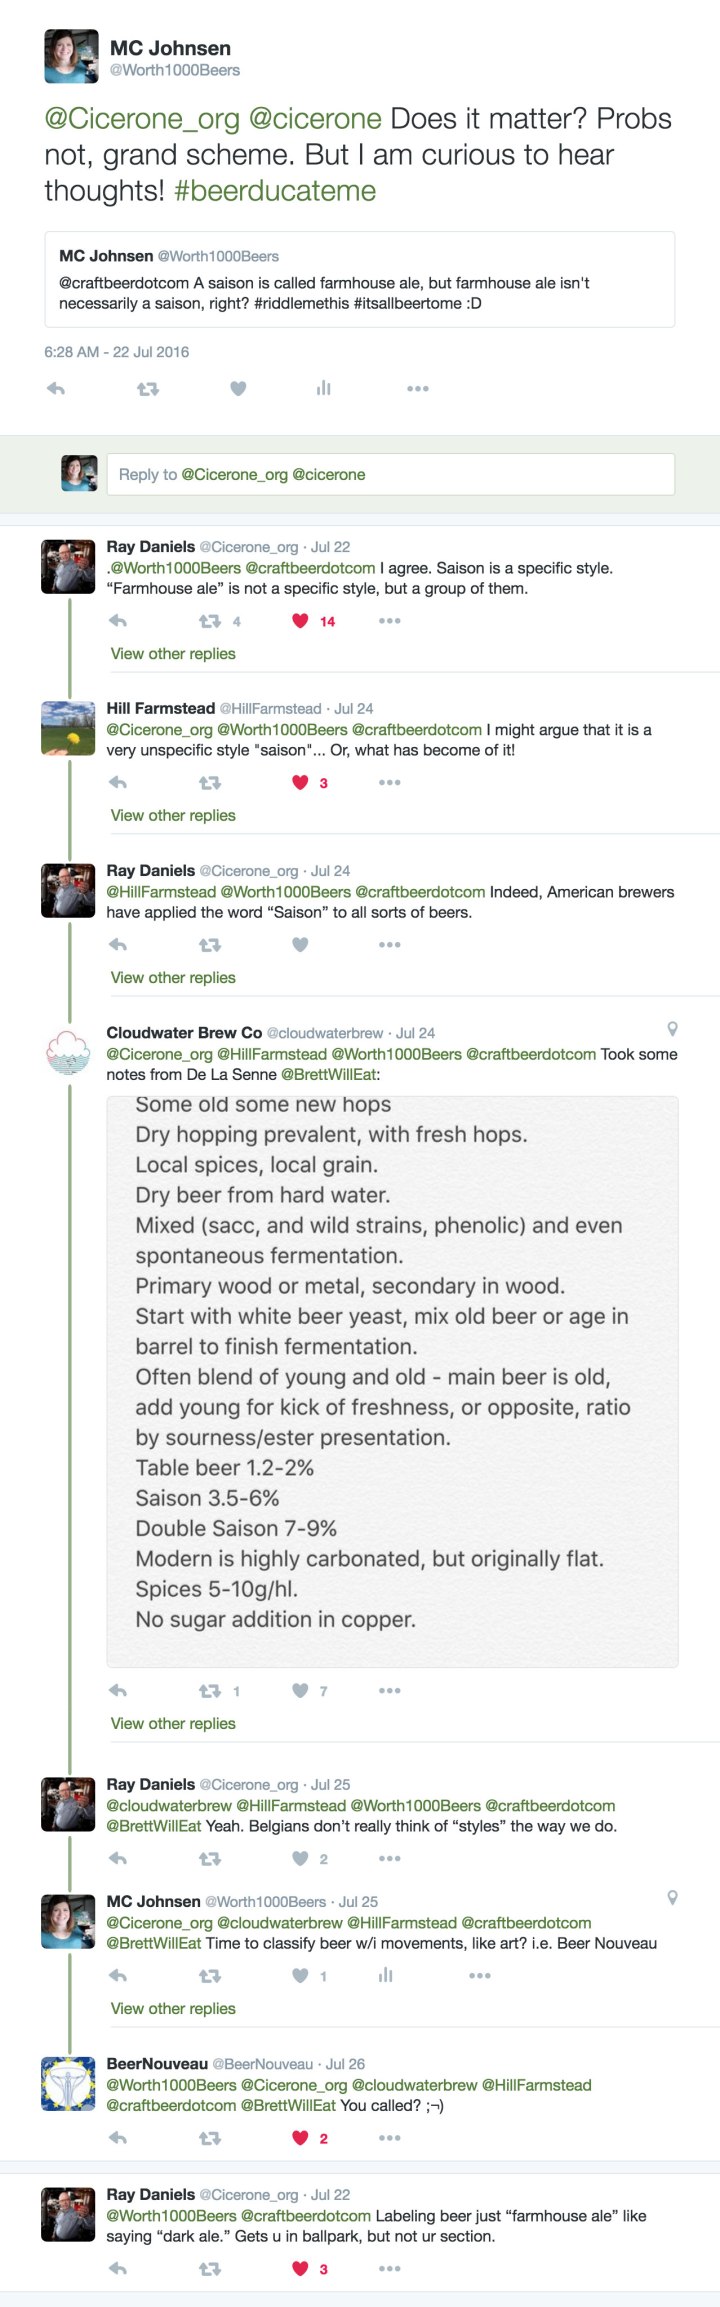Retweet MC Johnsen's main tweet
Image resolution: width=720 pixels, height=2307 pixels.
[148, 389]
